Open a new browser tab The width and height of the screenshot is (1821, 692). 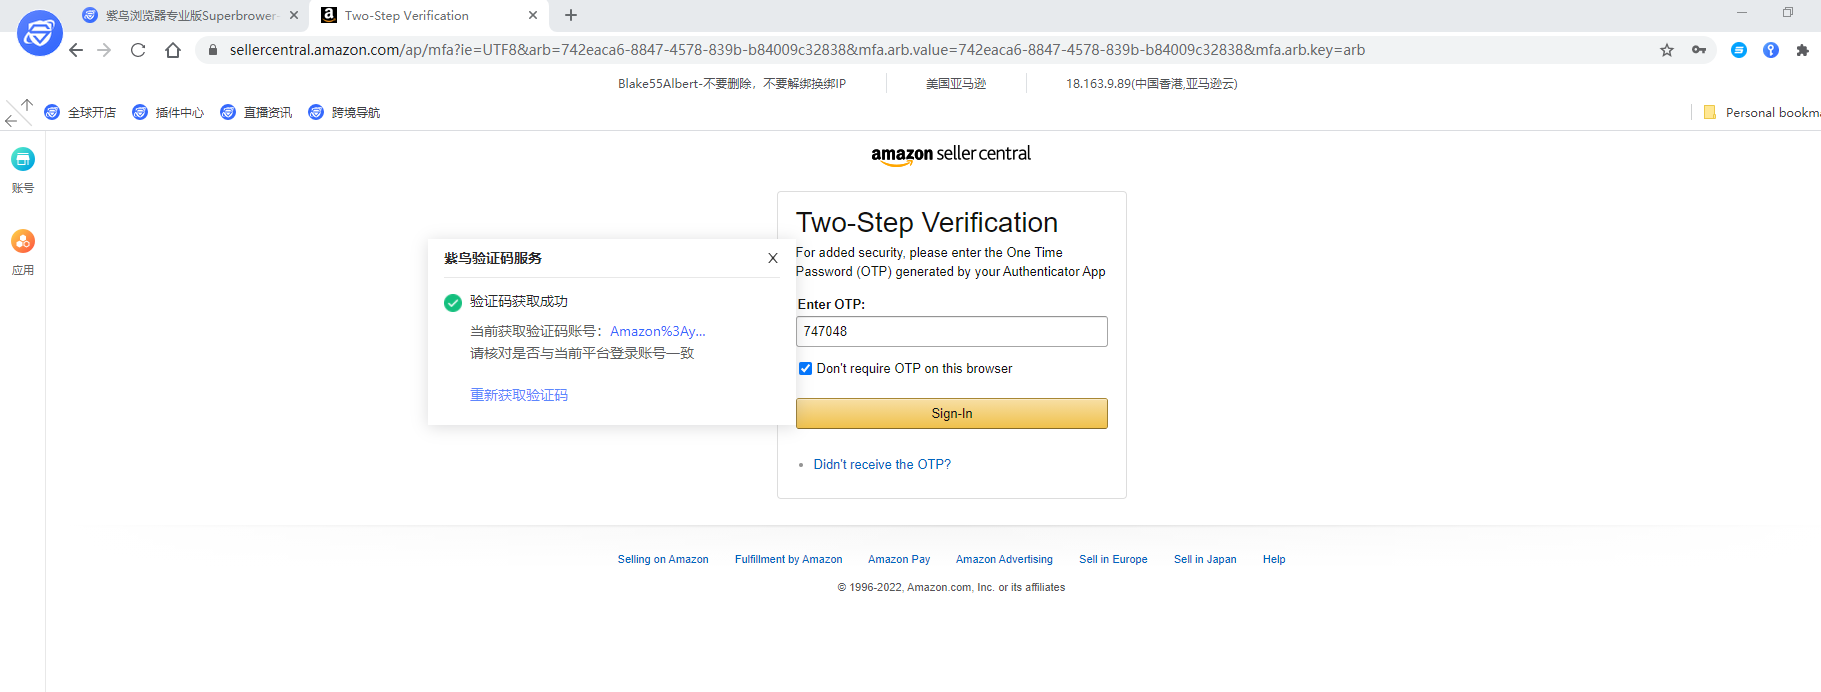571,16
